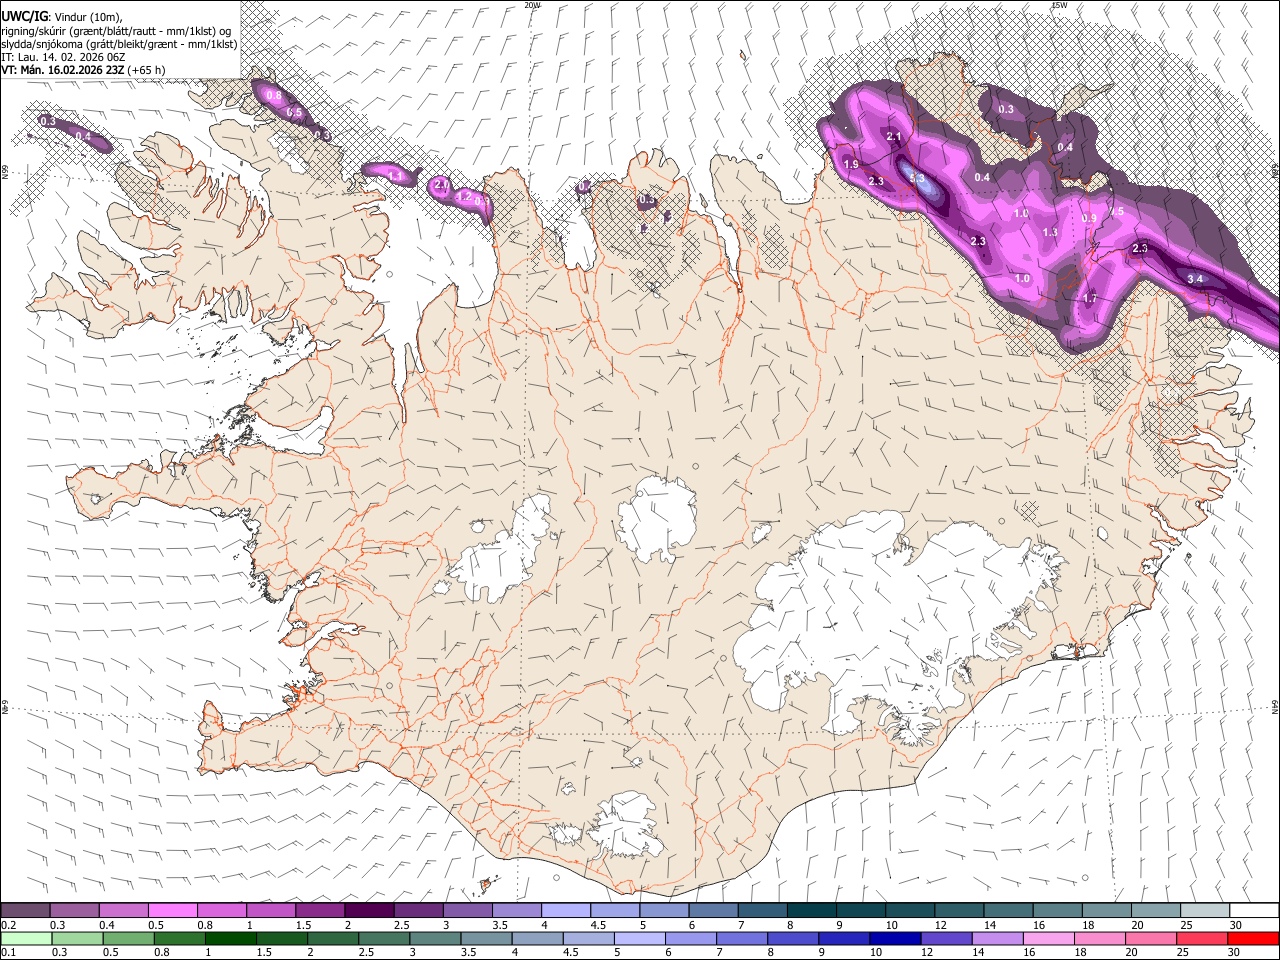Select rain legend swatch between 1 and 1.5
Image resolution: width=1280 pixels, height=960 pixels.
click(x=230, y=938)
